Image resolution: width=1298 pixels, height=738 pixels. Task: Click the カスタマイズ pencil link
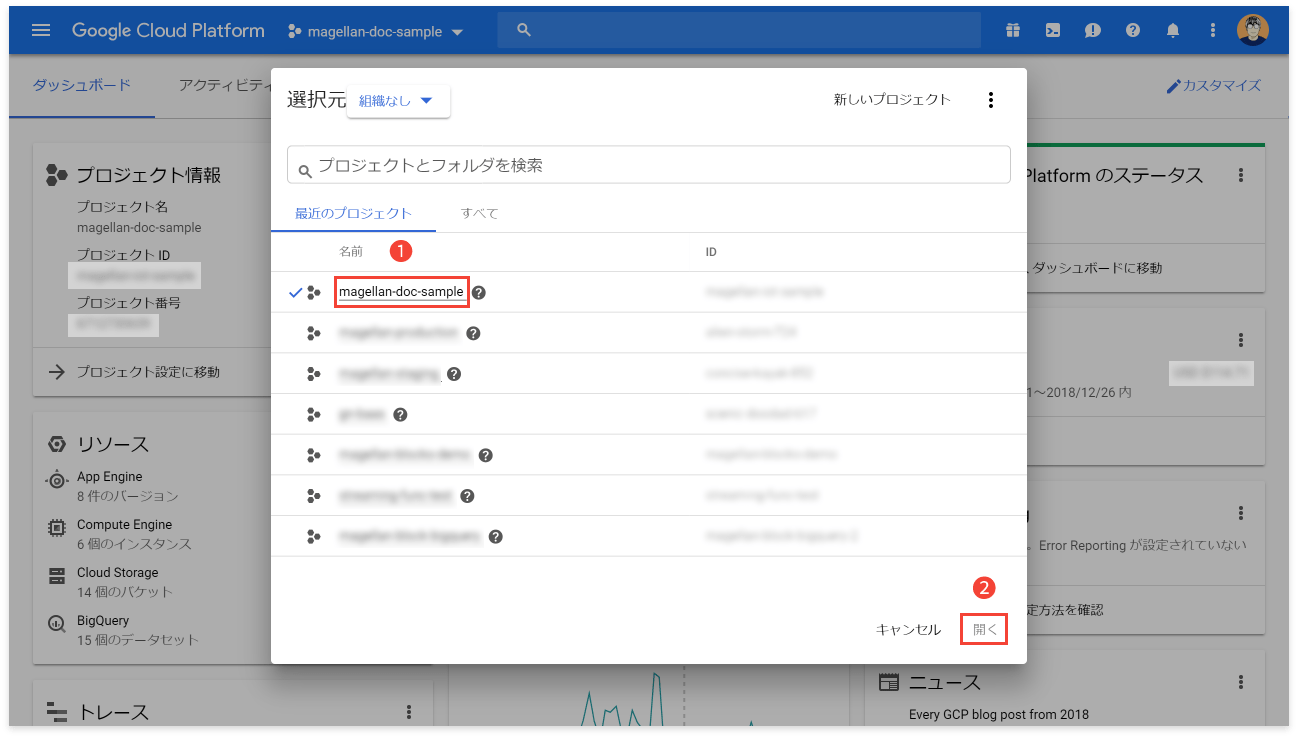[x=1214, y=86]
